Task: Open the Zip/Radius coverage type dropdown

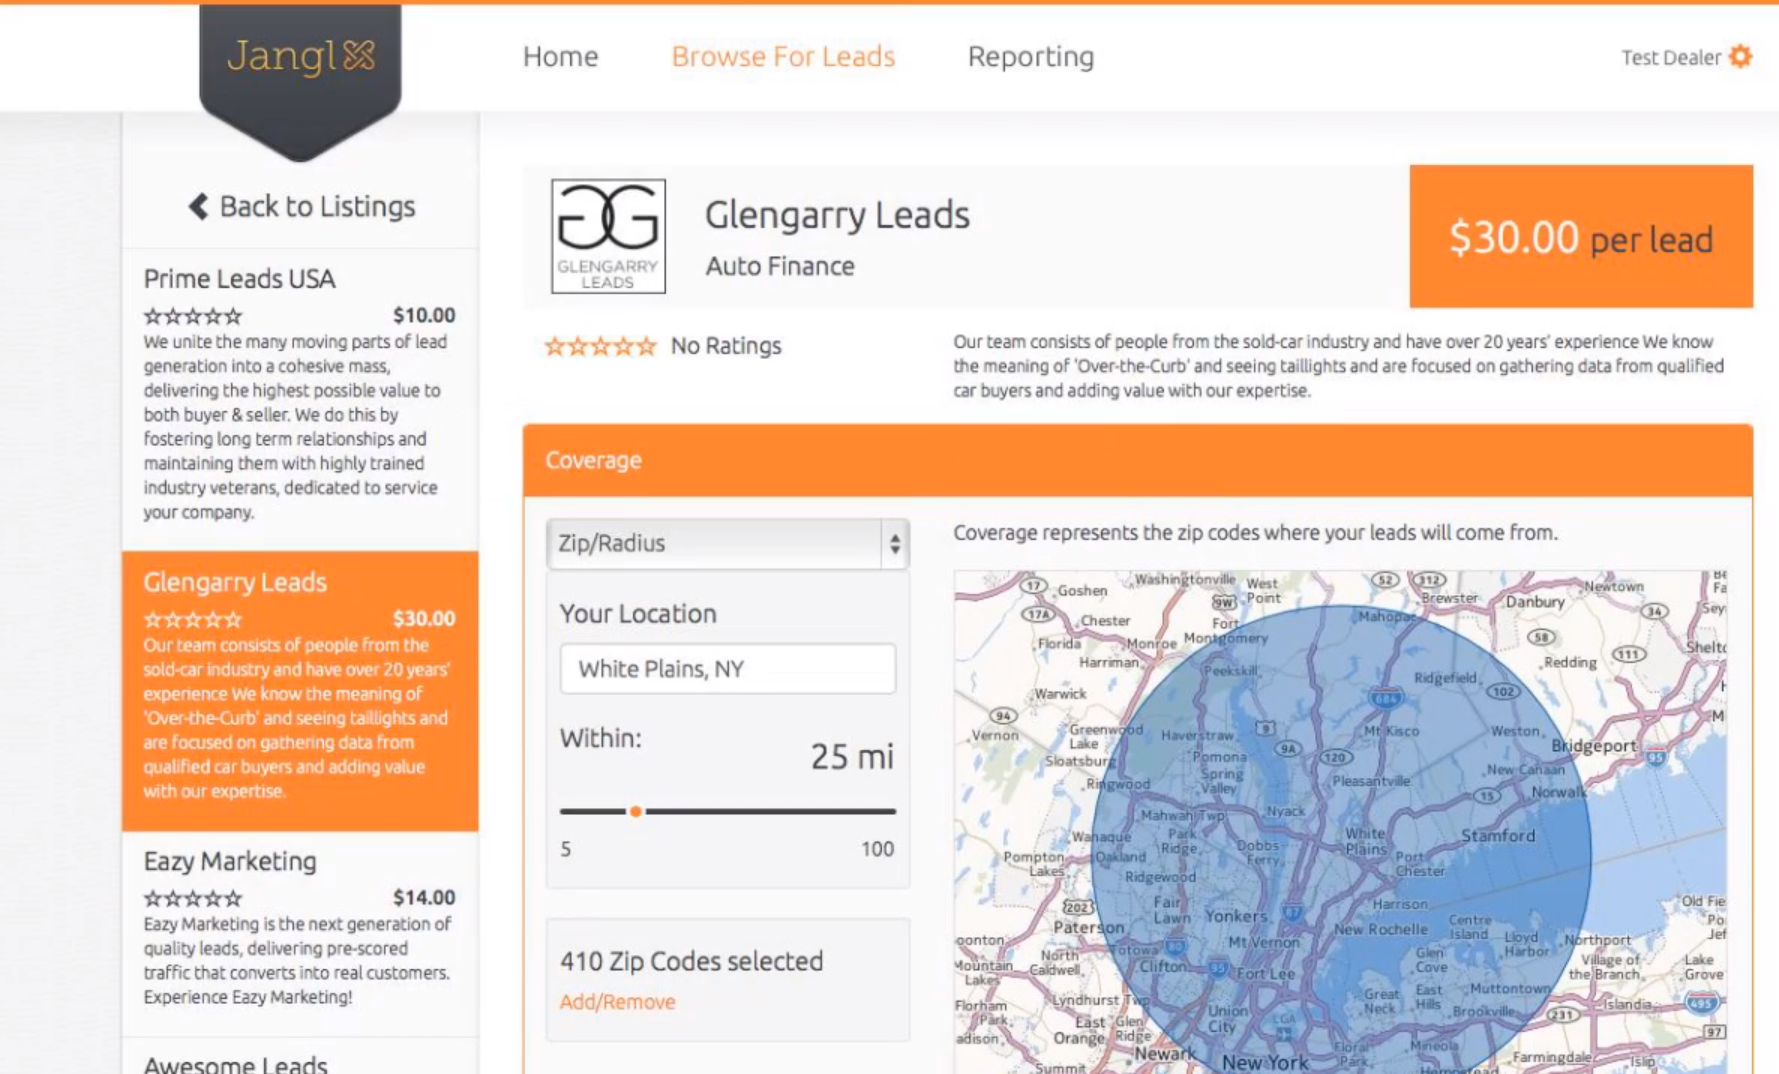Action: coord(727,543)
